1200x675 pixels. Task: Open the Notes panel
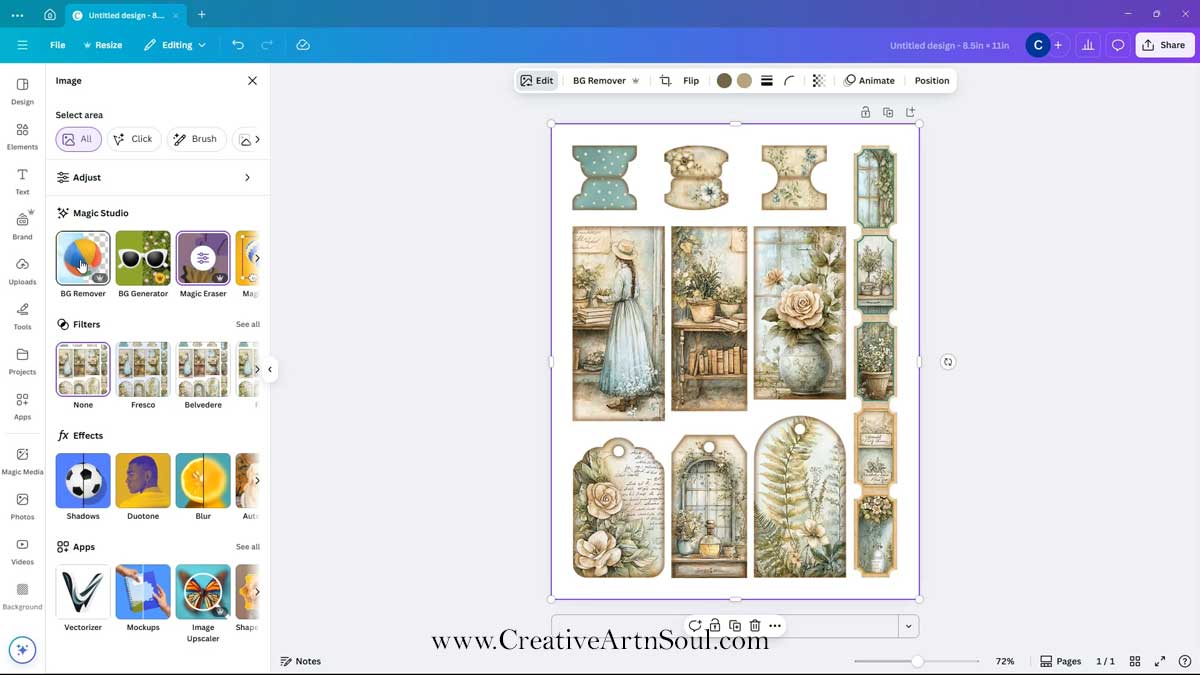pyautogui.click(x=301, y=661)
